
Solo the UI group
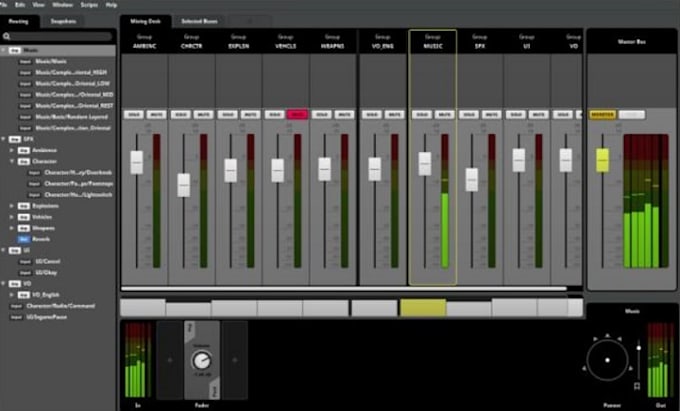coord(515,115)
